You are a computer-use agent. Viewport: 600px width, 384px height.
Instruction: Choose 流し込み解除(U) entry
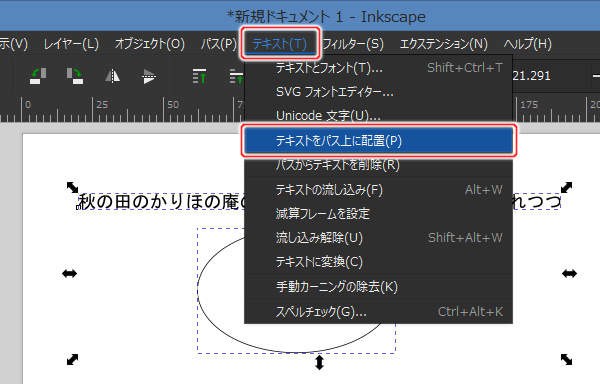[378, 238]
